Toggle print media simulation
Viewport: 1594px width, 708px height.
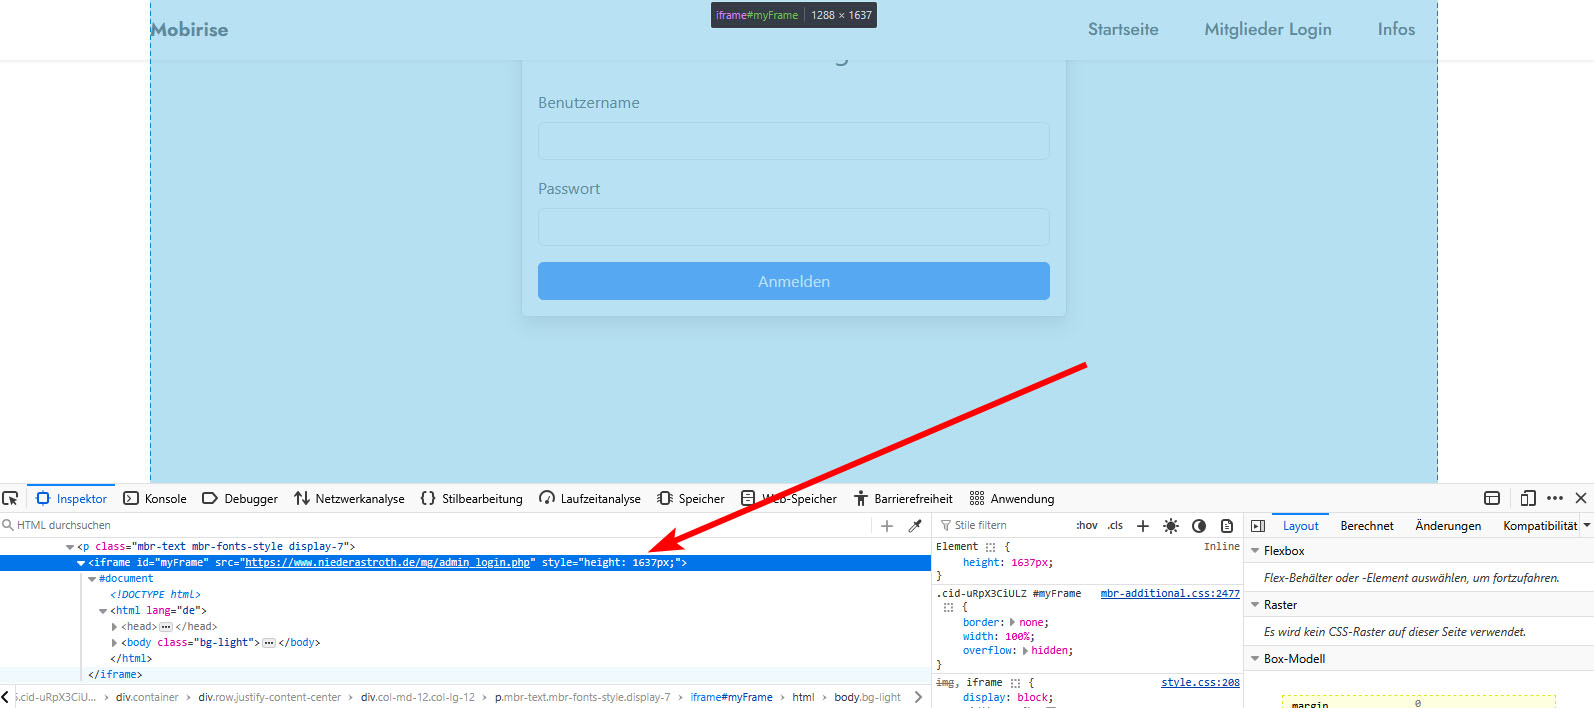point(1227,525)
